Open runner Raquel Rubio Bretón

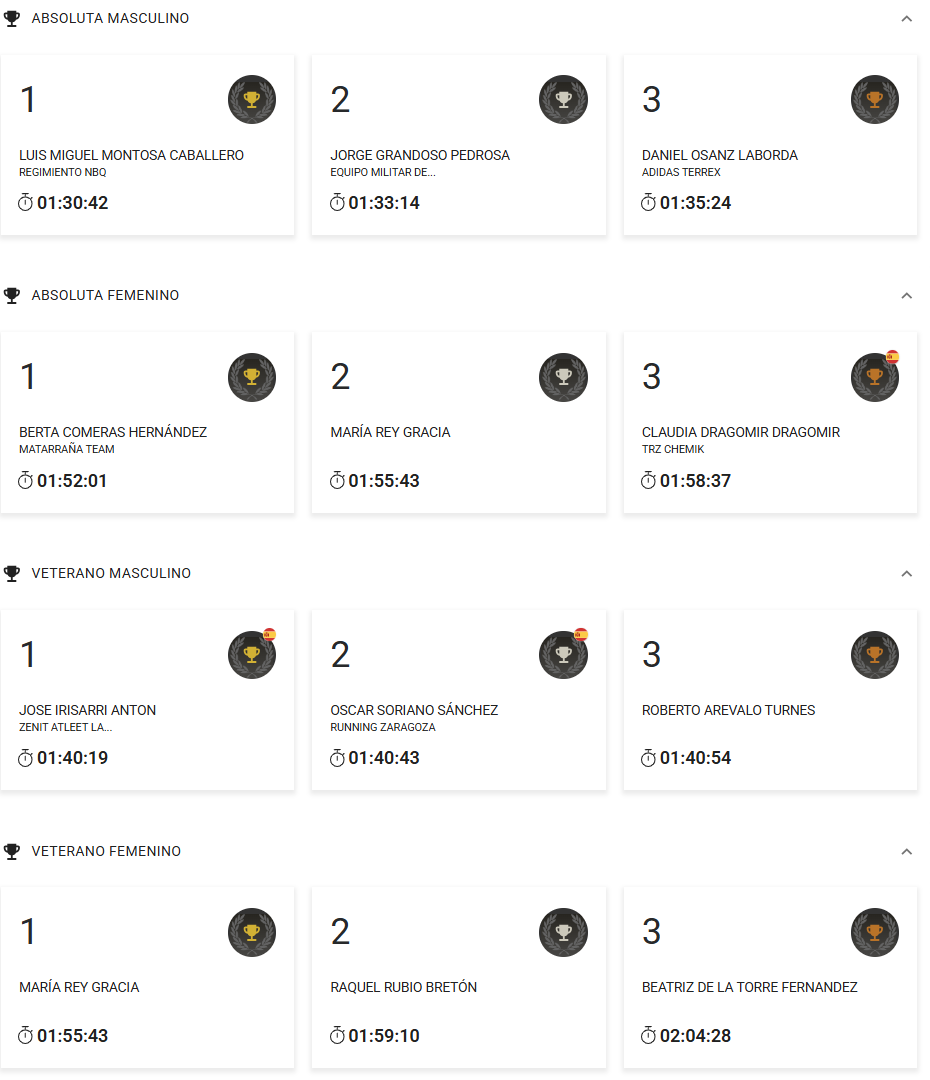click(404, 988)
